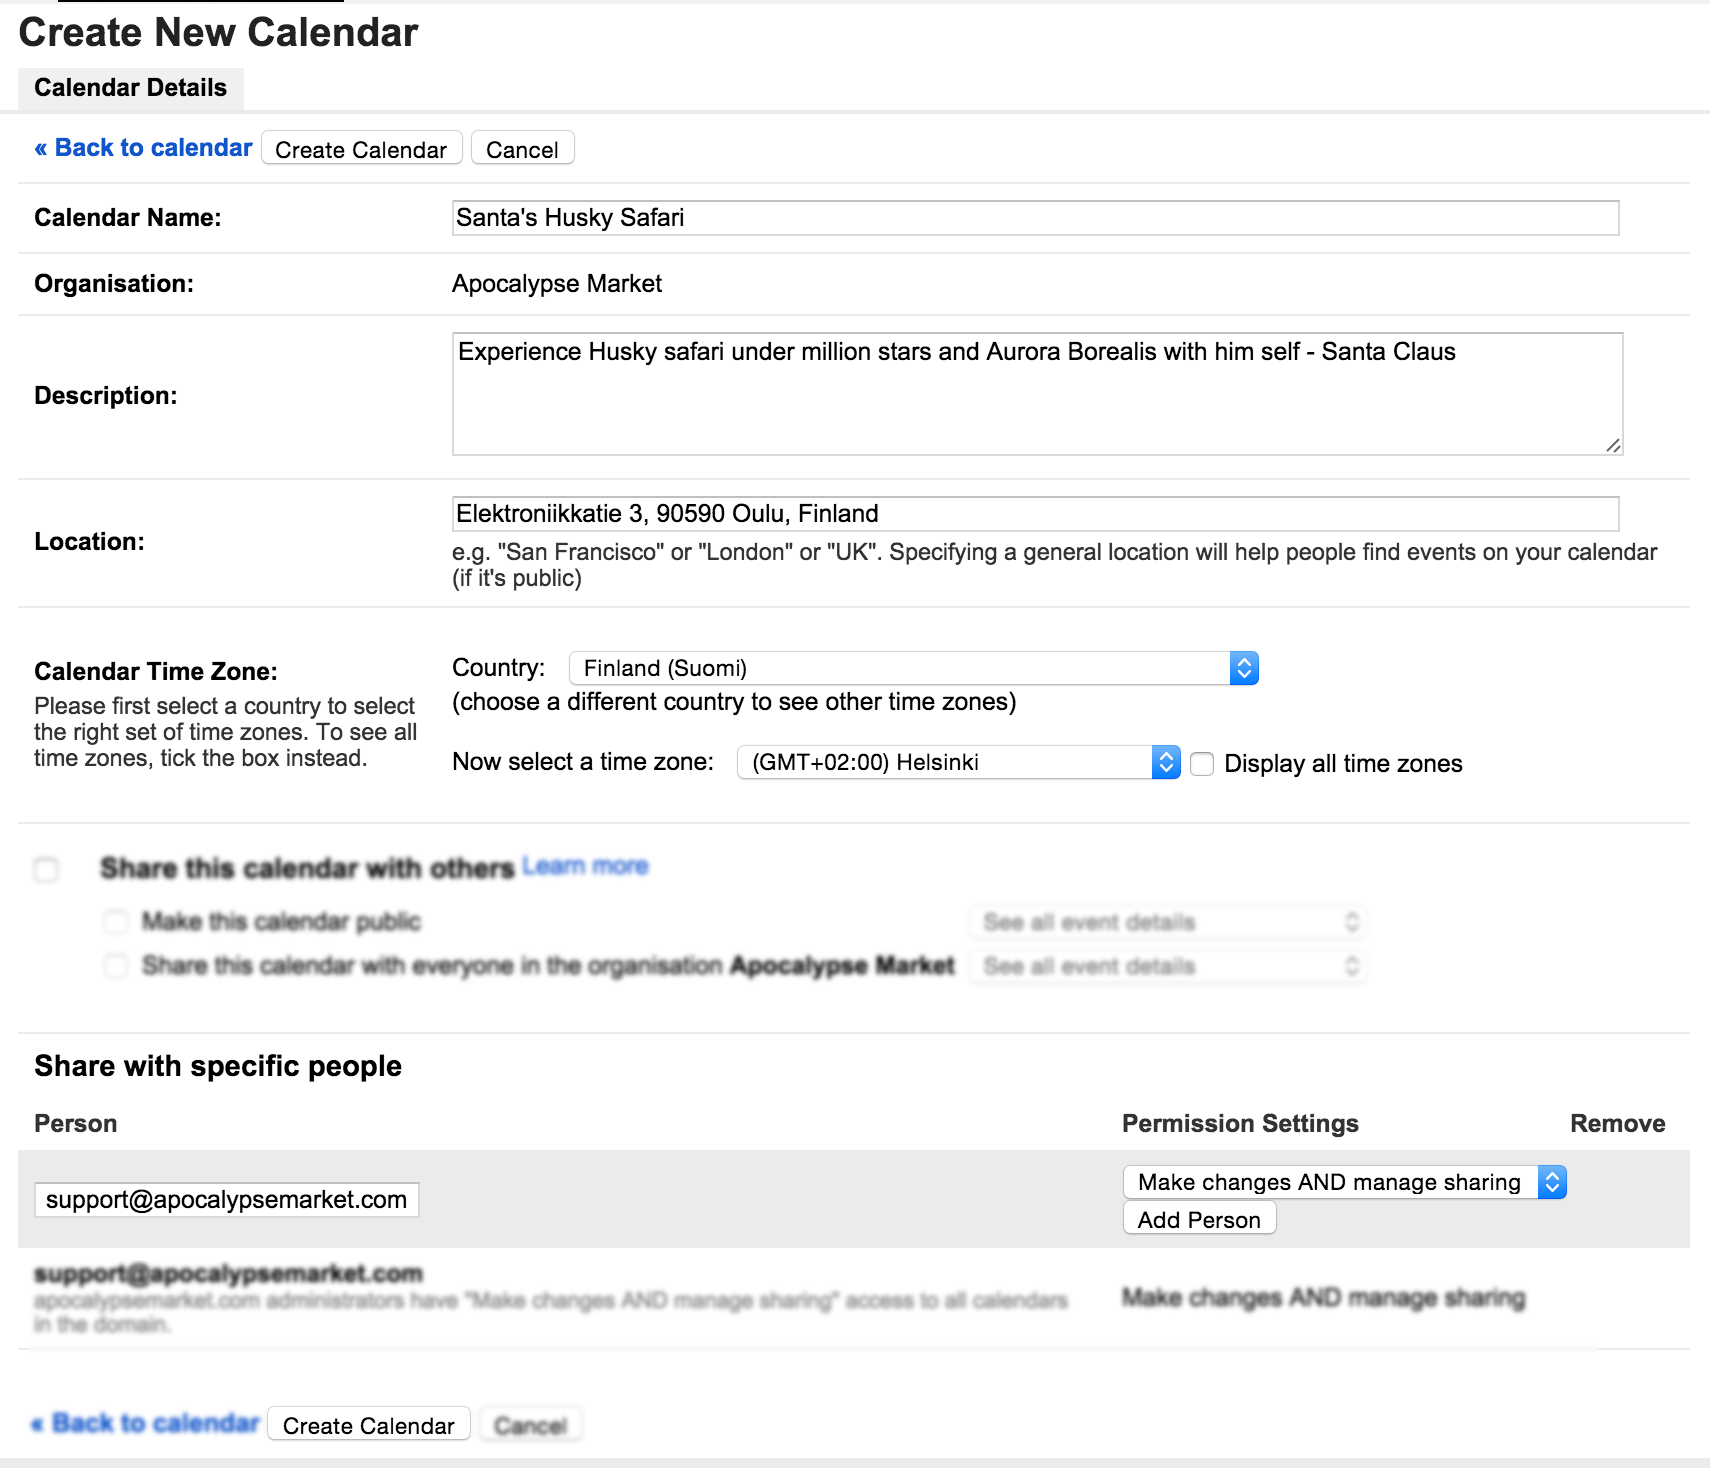Expand the Make changes AND manage sharing dropdown
The height and width of the screenshot is (1474, 1716).
point(1343,1182)
